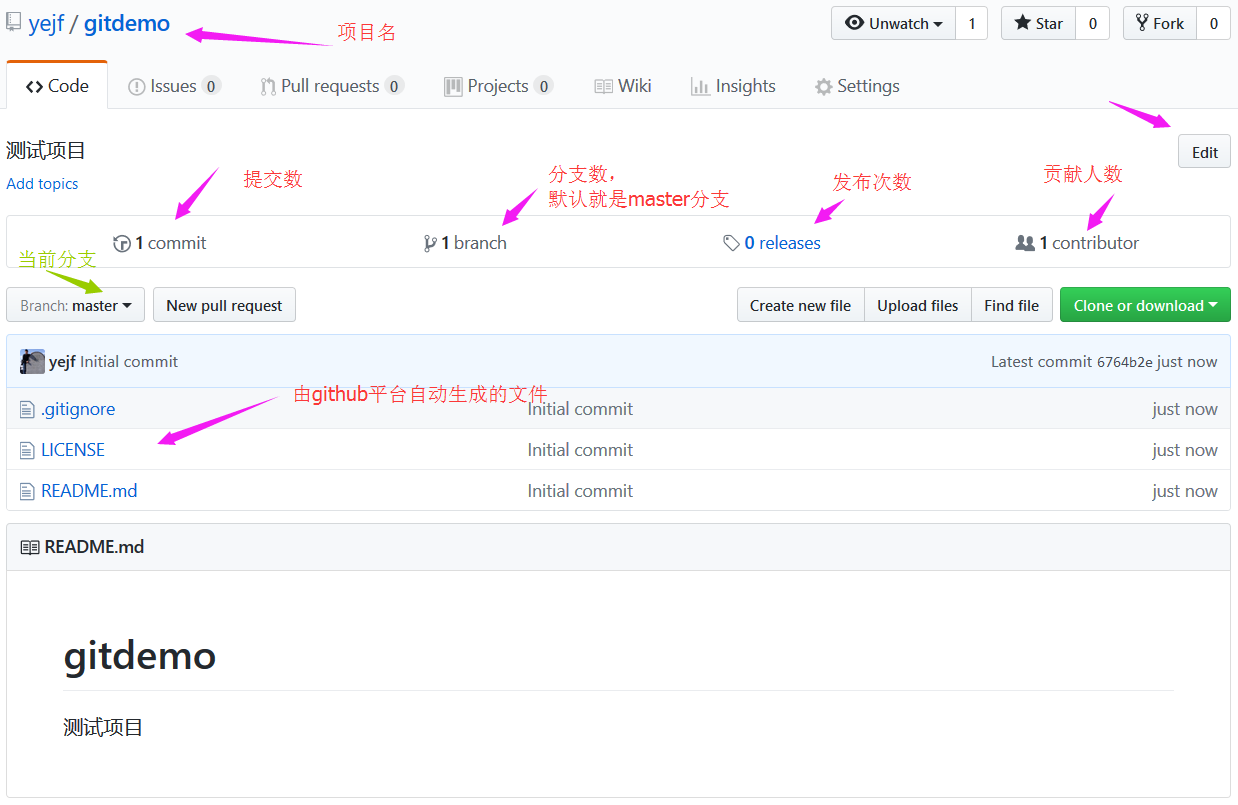
Task: Click the Add topics link
Action: pos(42,184)
